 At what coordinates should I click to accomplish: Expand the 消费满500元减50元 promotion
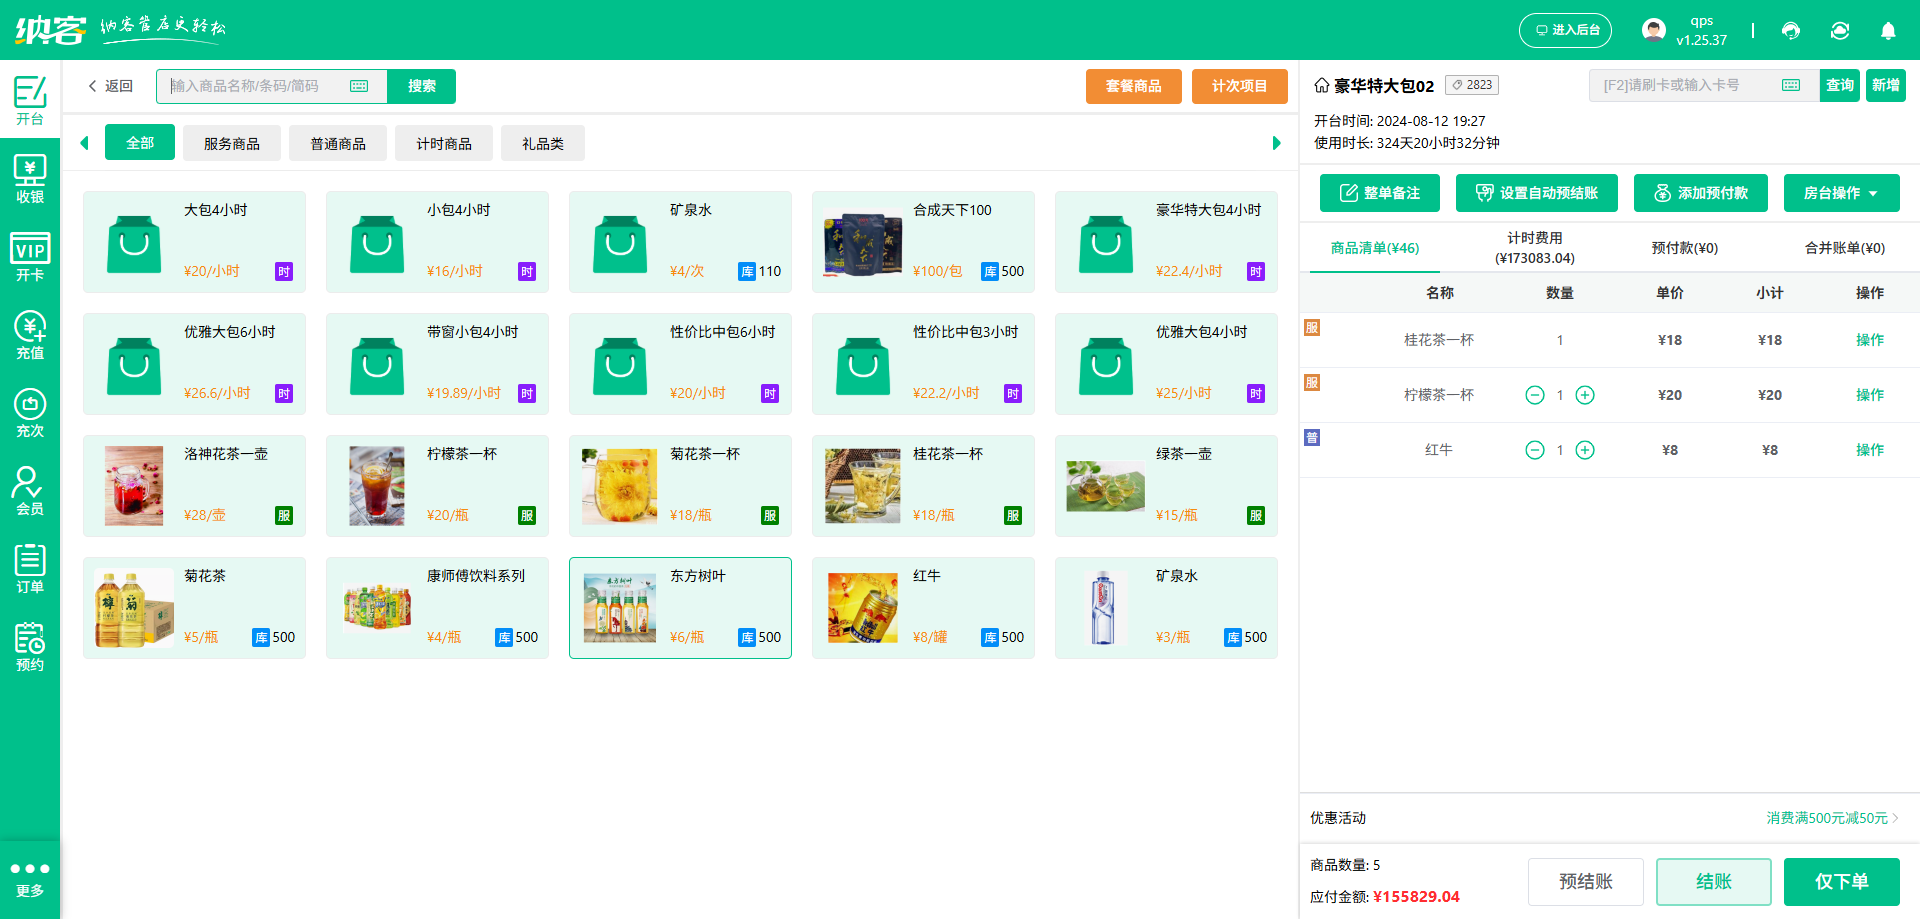tap(1832, 818)
